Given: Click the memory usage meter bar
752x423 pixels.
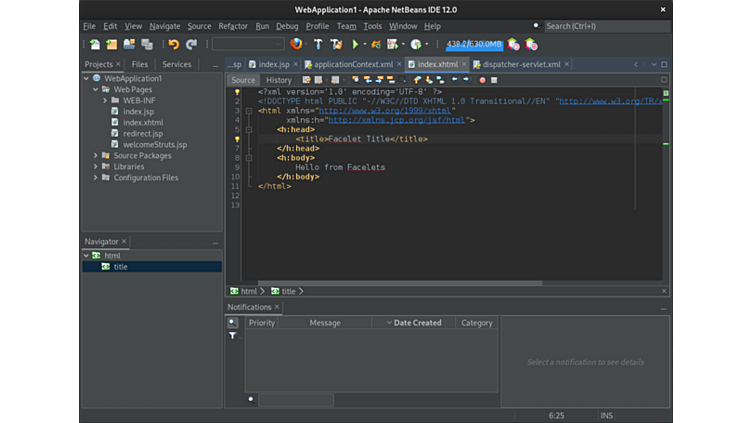Looking at the screenshot, I should coord(474,45).
